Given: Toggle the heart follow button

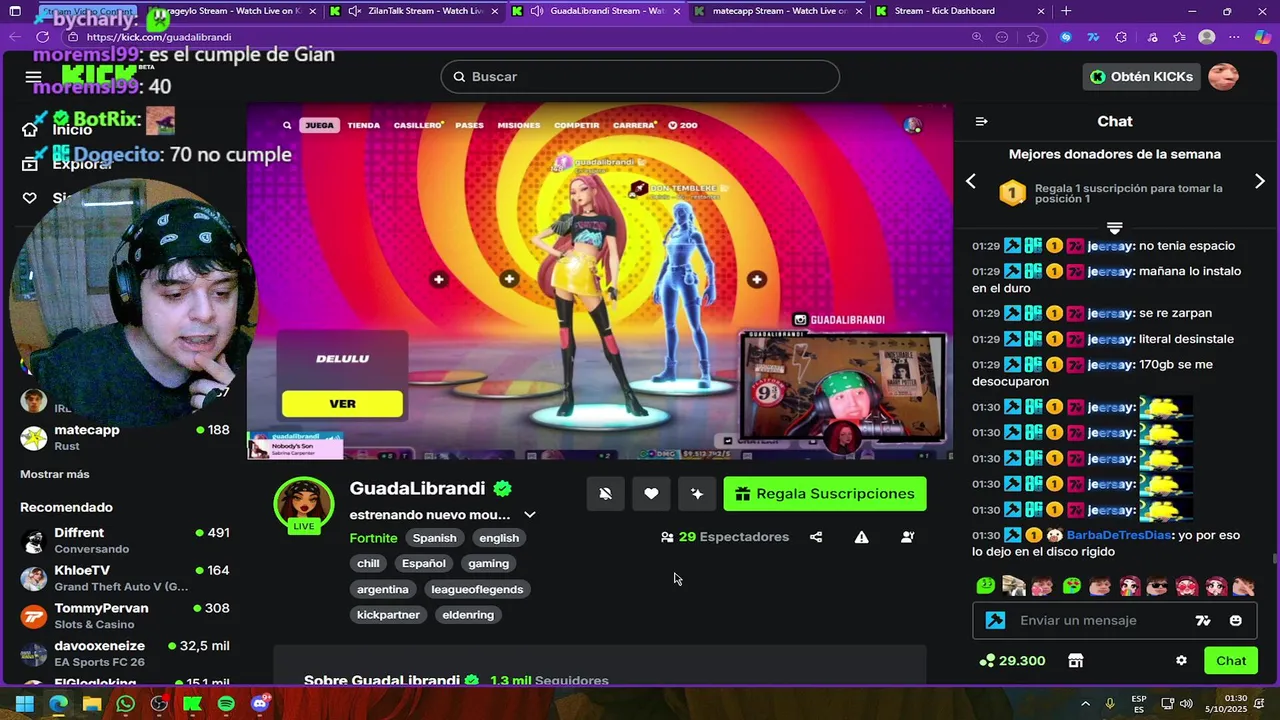Looking at the screenshot, I should 651,494.
